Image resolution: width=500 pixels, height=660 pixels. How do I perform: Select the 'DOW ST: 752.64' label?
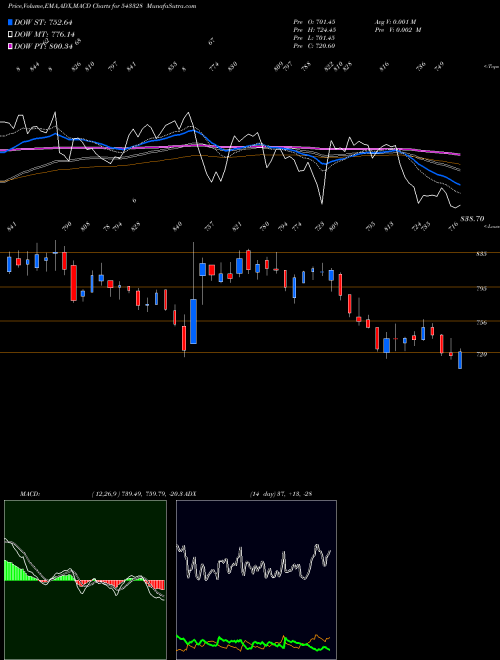[x=43, y=22]
